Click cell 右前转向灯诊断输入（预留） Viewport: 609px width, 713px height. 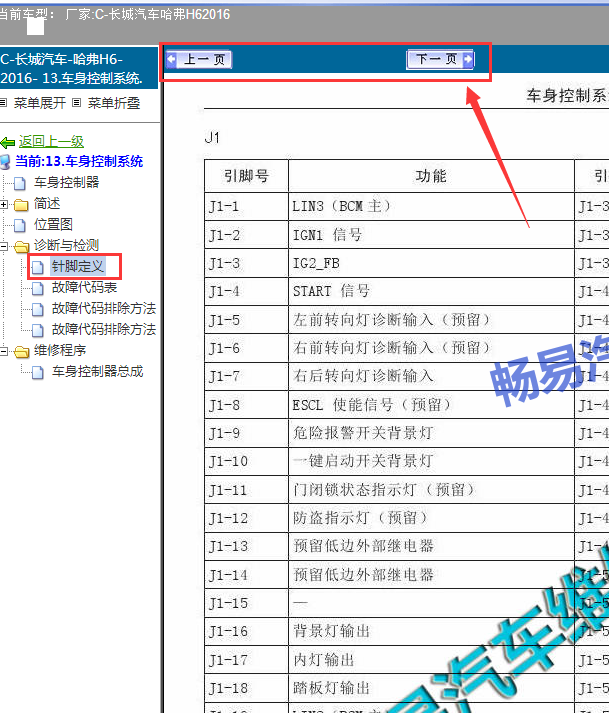pyautogui.click(x=431, y=348)
